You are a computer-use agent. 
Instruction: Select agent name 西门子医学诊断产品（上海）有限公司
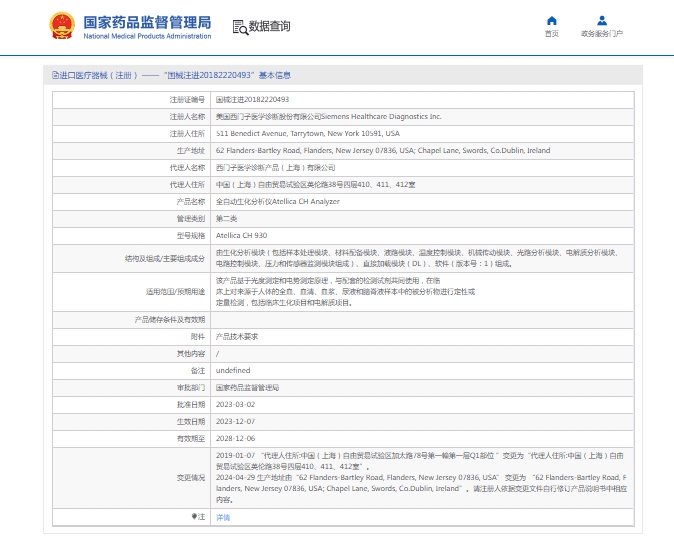pyautogui.click(x=422, y=168)
